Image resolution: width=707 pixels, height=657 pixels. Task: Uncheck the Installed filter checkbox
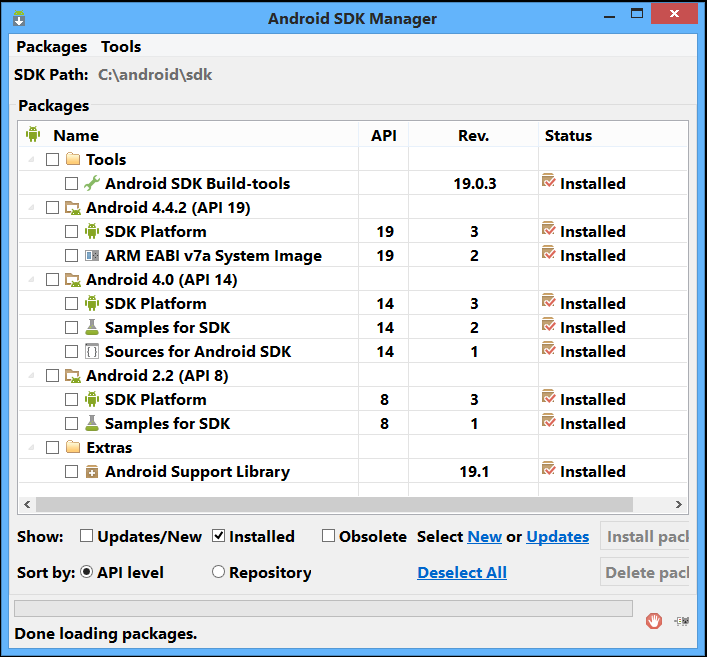[x=219, y=536]
